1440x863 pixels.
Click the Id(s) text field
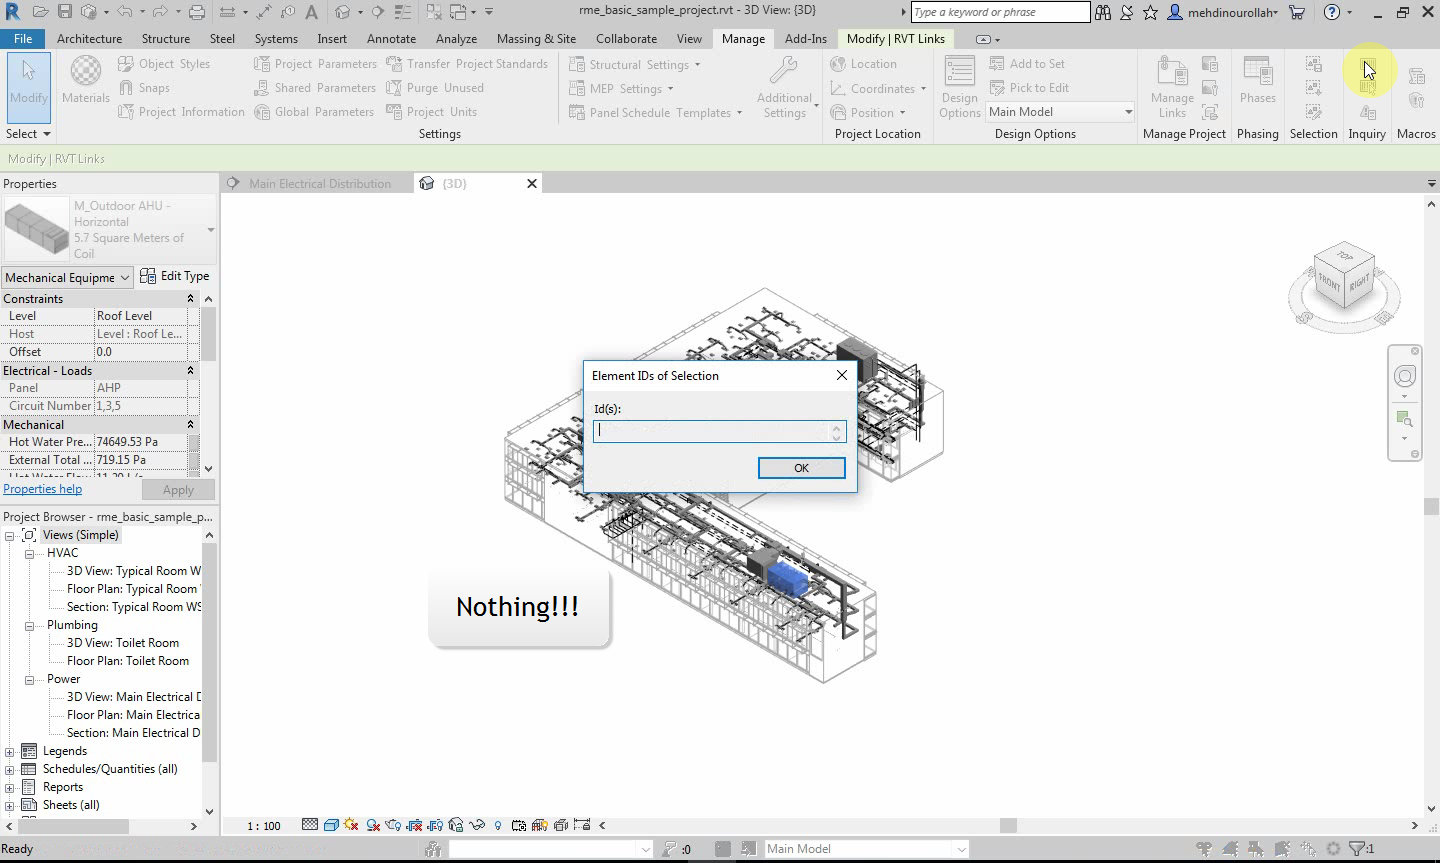point(713,431)
